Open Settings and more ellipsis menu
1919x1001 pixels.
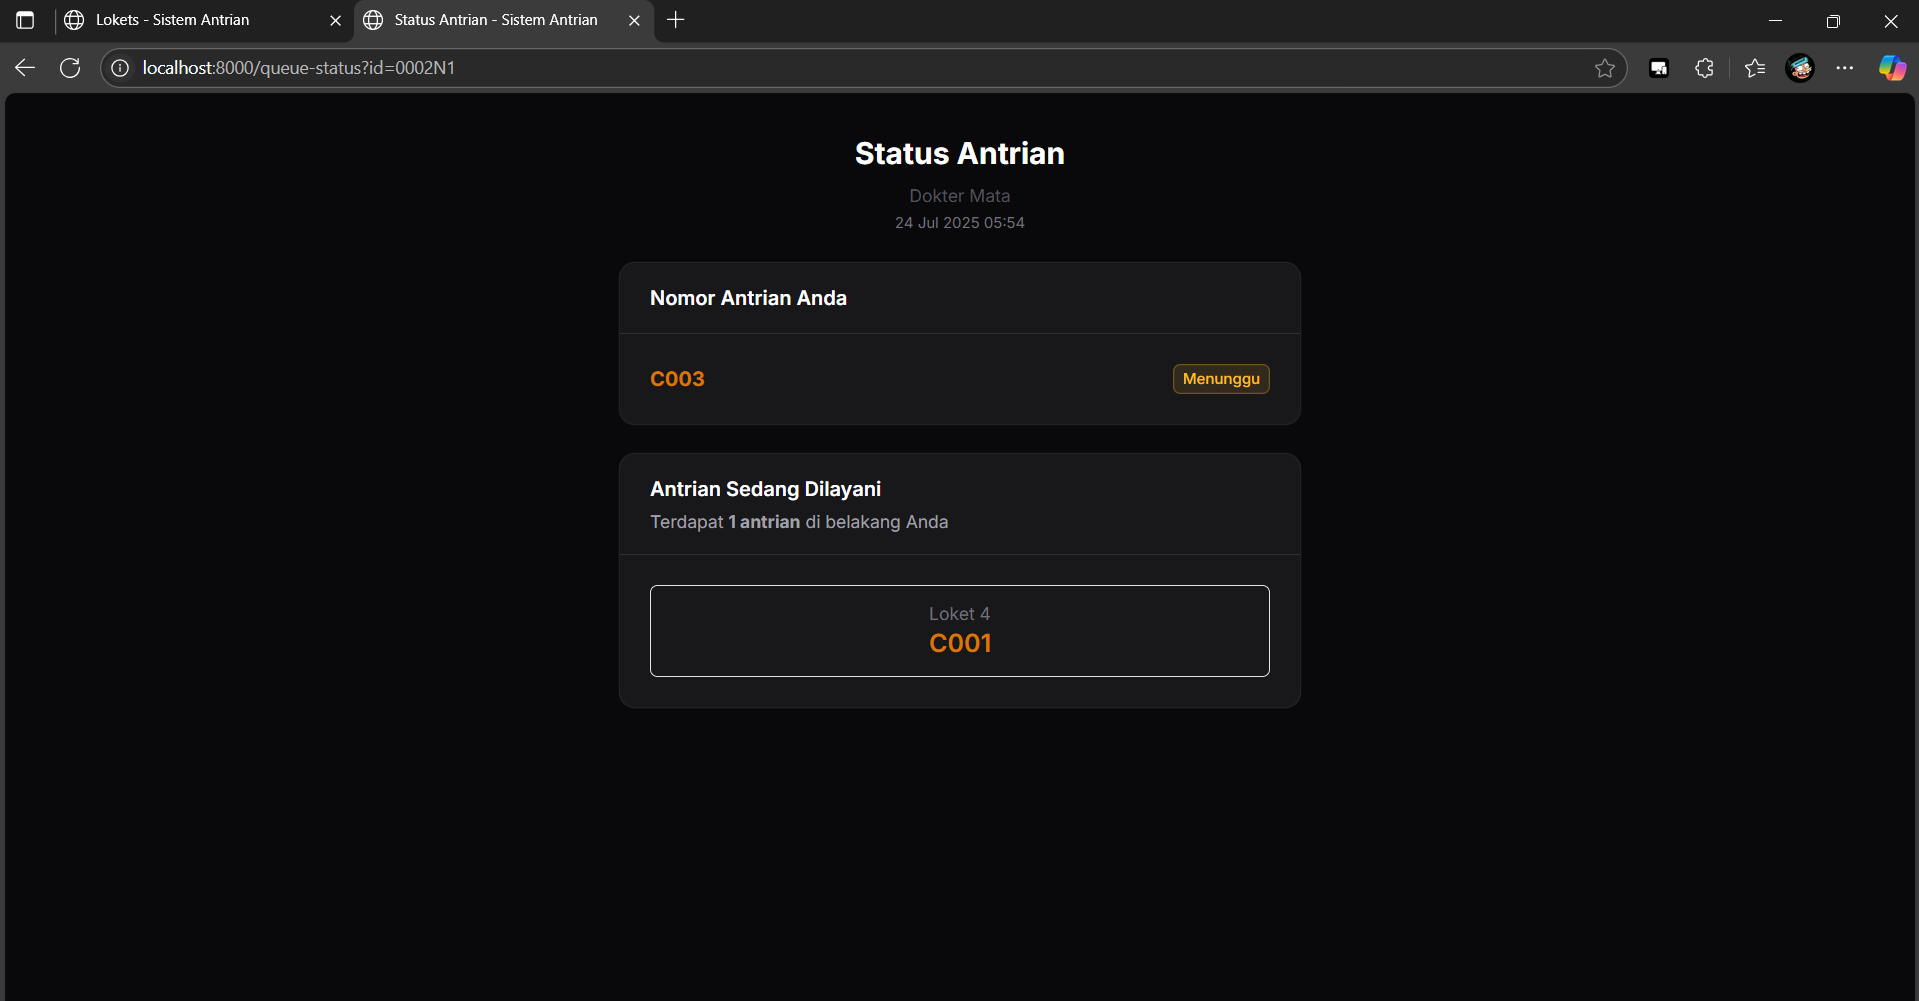pyautogui.click(x=1845, y=68)
